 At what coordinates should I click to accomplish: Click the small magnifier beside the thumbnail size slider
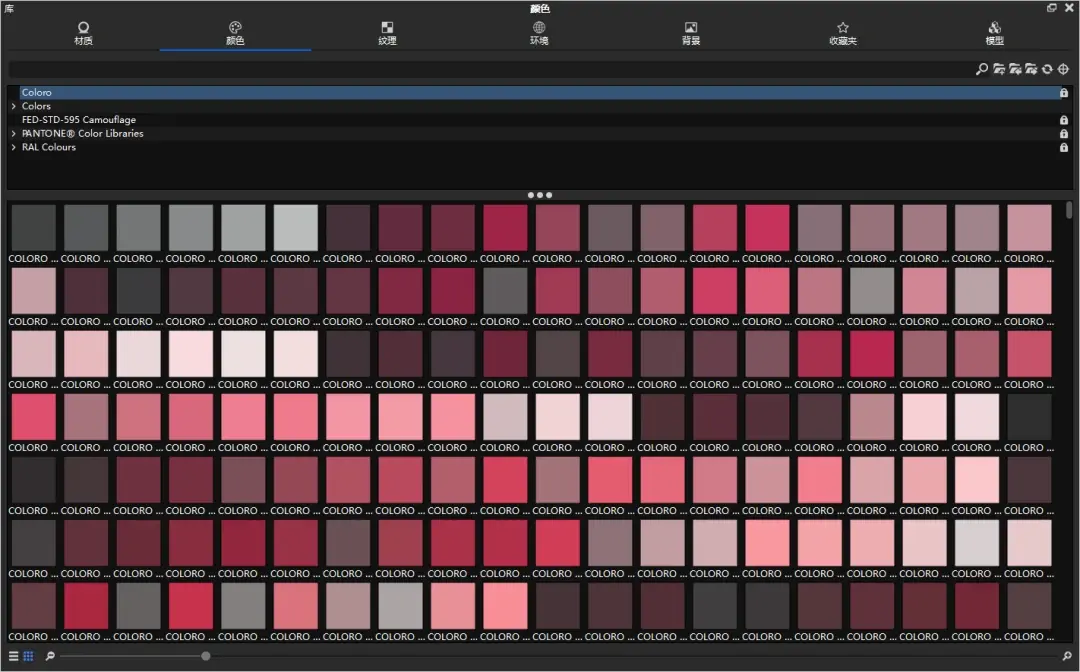(50, 656)
